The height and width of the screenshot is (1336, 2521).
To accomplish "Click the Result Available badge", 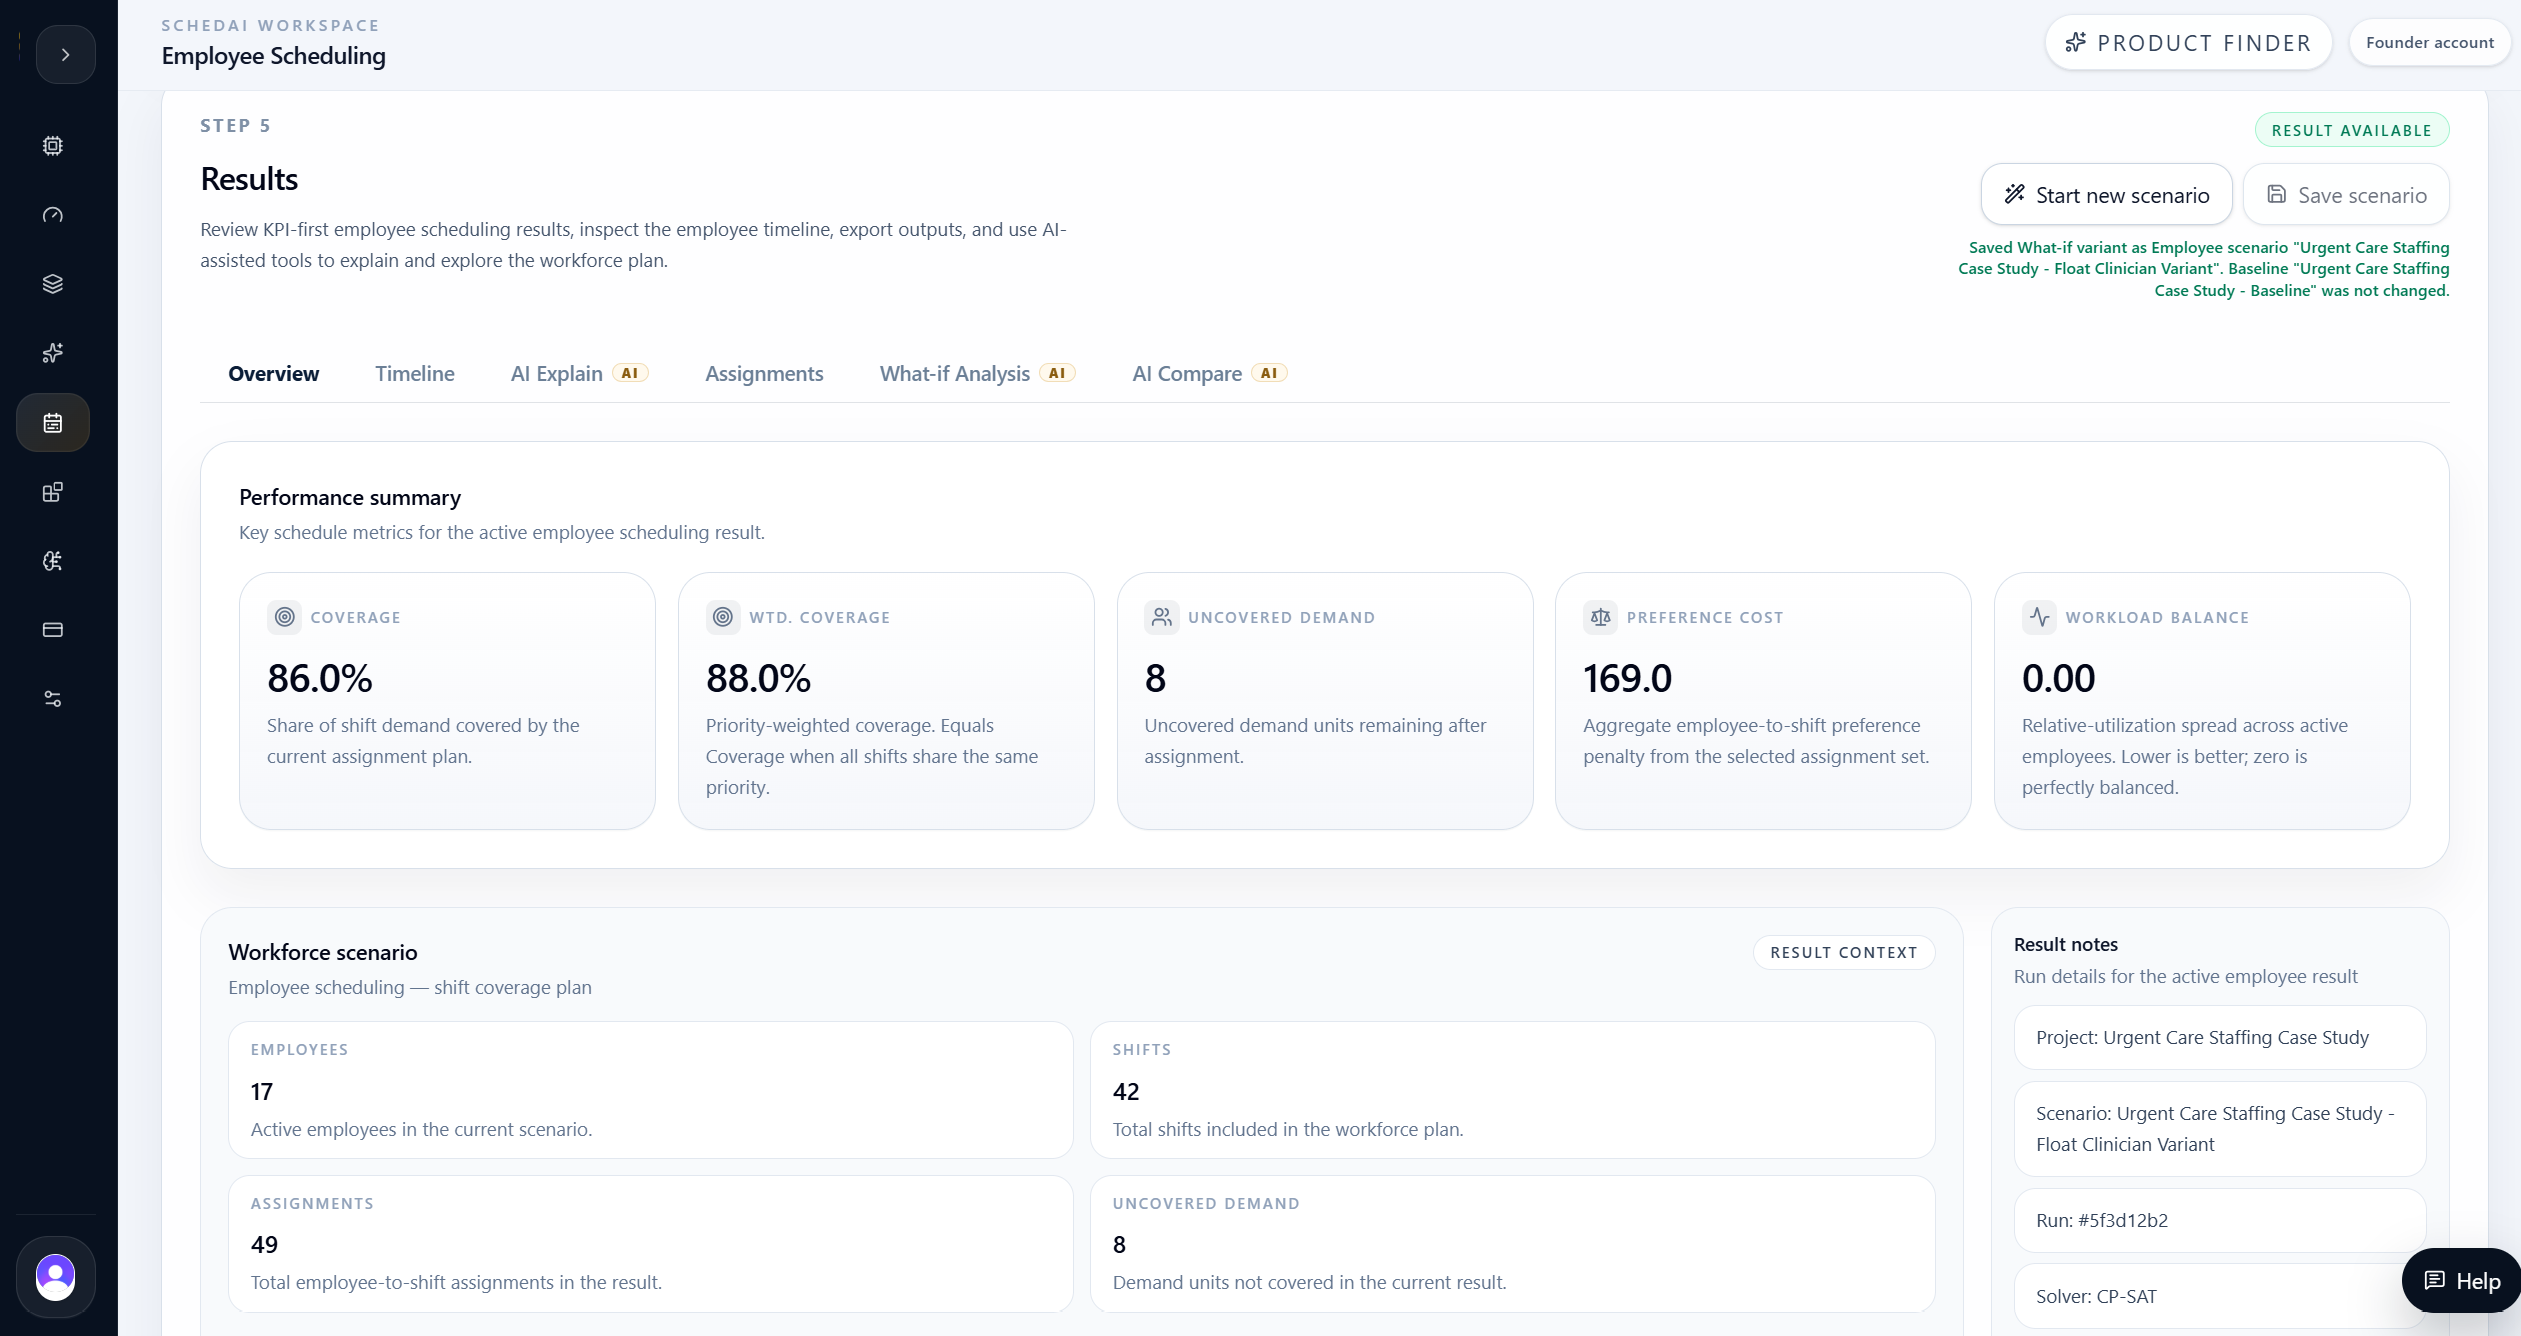I will coord(2351,131).
